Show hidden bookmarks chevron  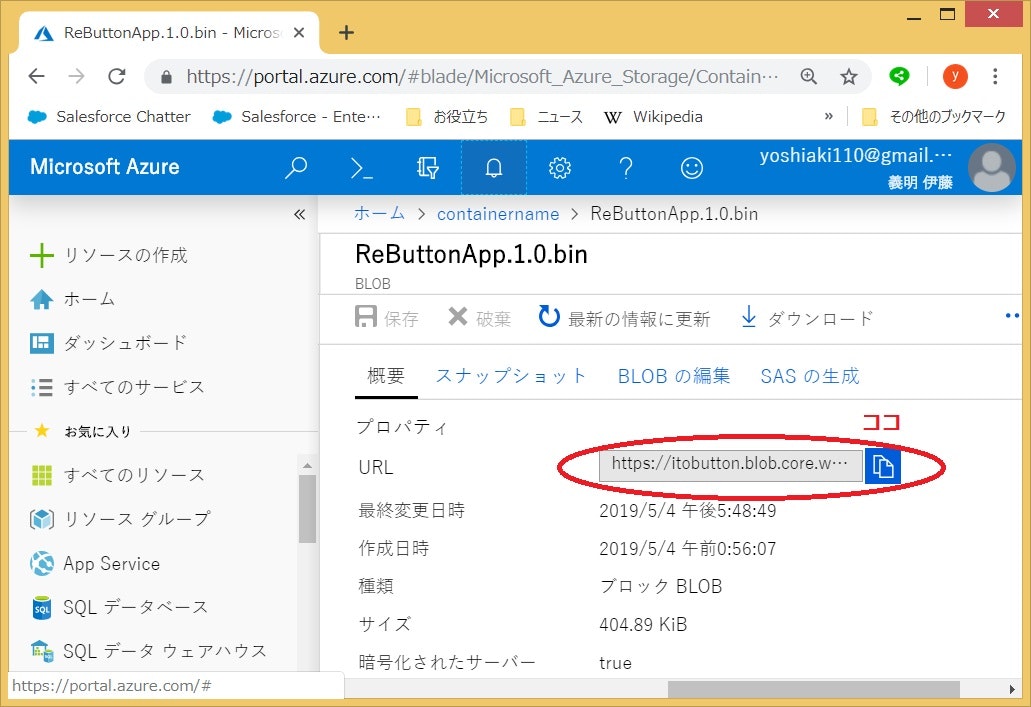pyautogui.click(x=828, y=116)
